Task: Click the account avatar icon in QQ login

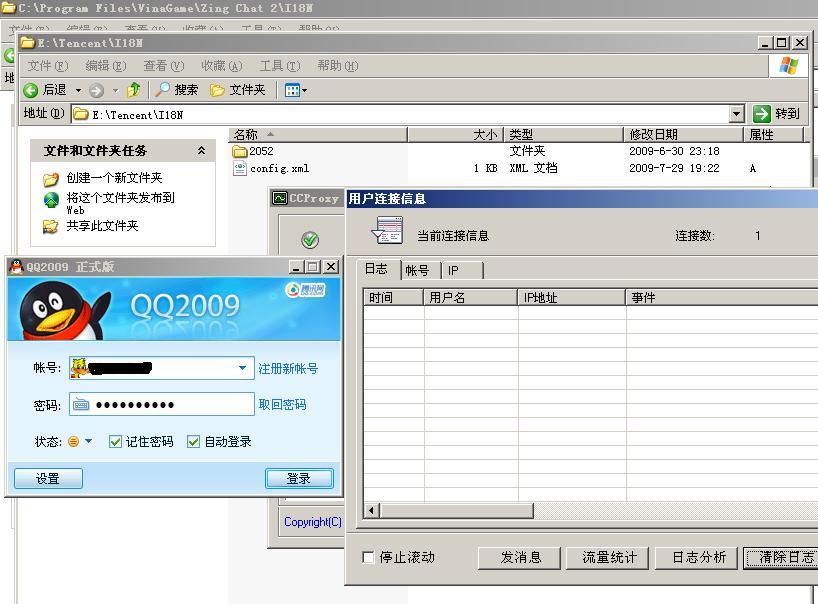Action: coord(79,368)
